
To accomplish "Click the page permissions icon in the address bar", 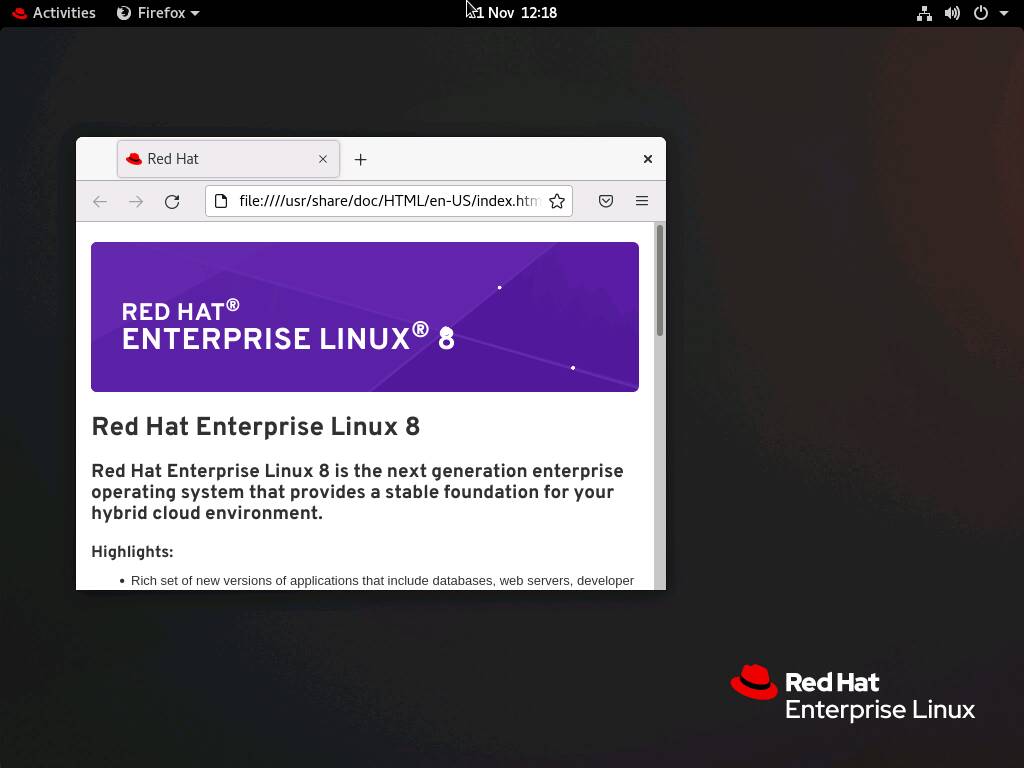I will click(x=220, y=201).
